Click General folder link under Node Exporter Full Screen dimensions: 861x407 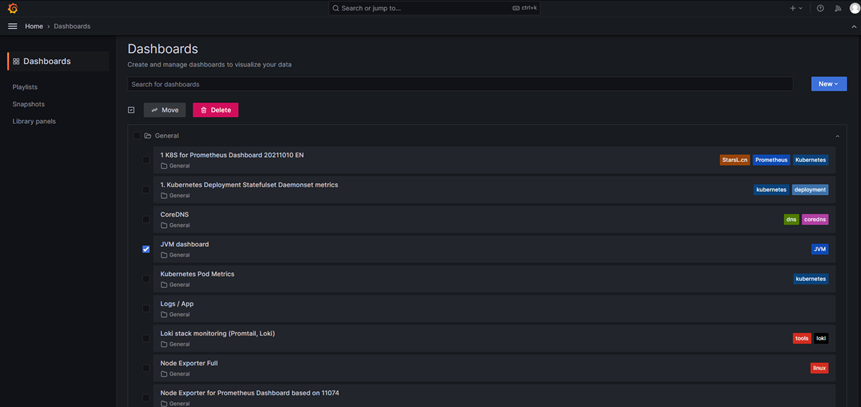click(x=175, y=373)
